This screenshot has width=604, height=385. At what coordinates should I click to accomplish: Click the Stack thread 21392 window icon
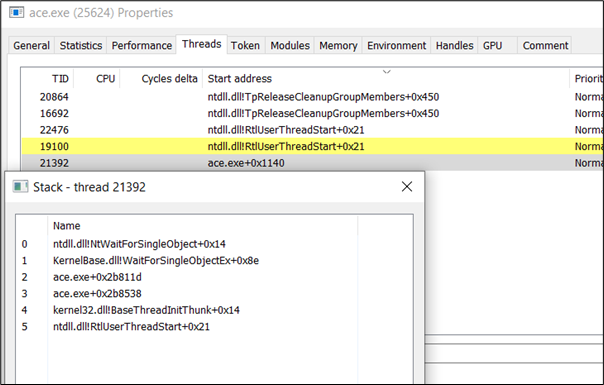pos(20,187)
